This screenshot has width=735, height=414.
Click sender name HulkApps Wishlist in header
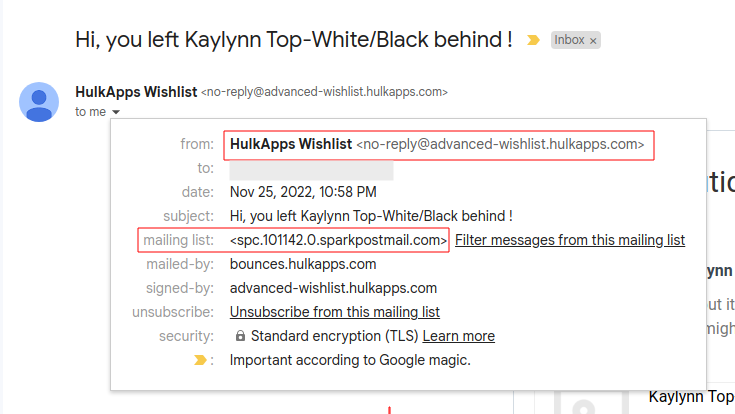[x=136, y=92]
